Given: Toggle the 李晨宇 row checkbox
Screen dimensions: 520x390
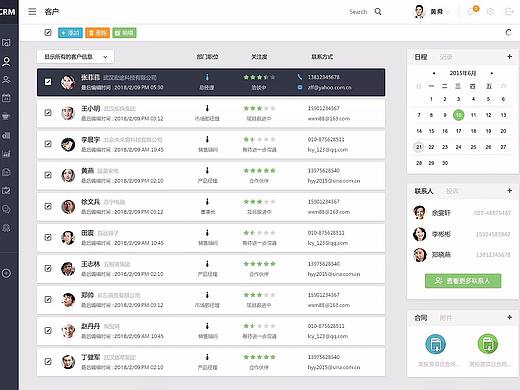Looking at the screenshot, I should point(48,144).
